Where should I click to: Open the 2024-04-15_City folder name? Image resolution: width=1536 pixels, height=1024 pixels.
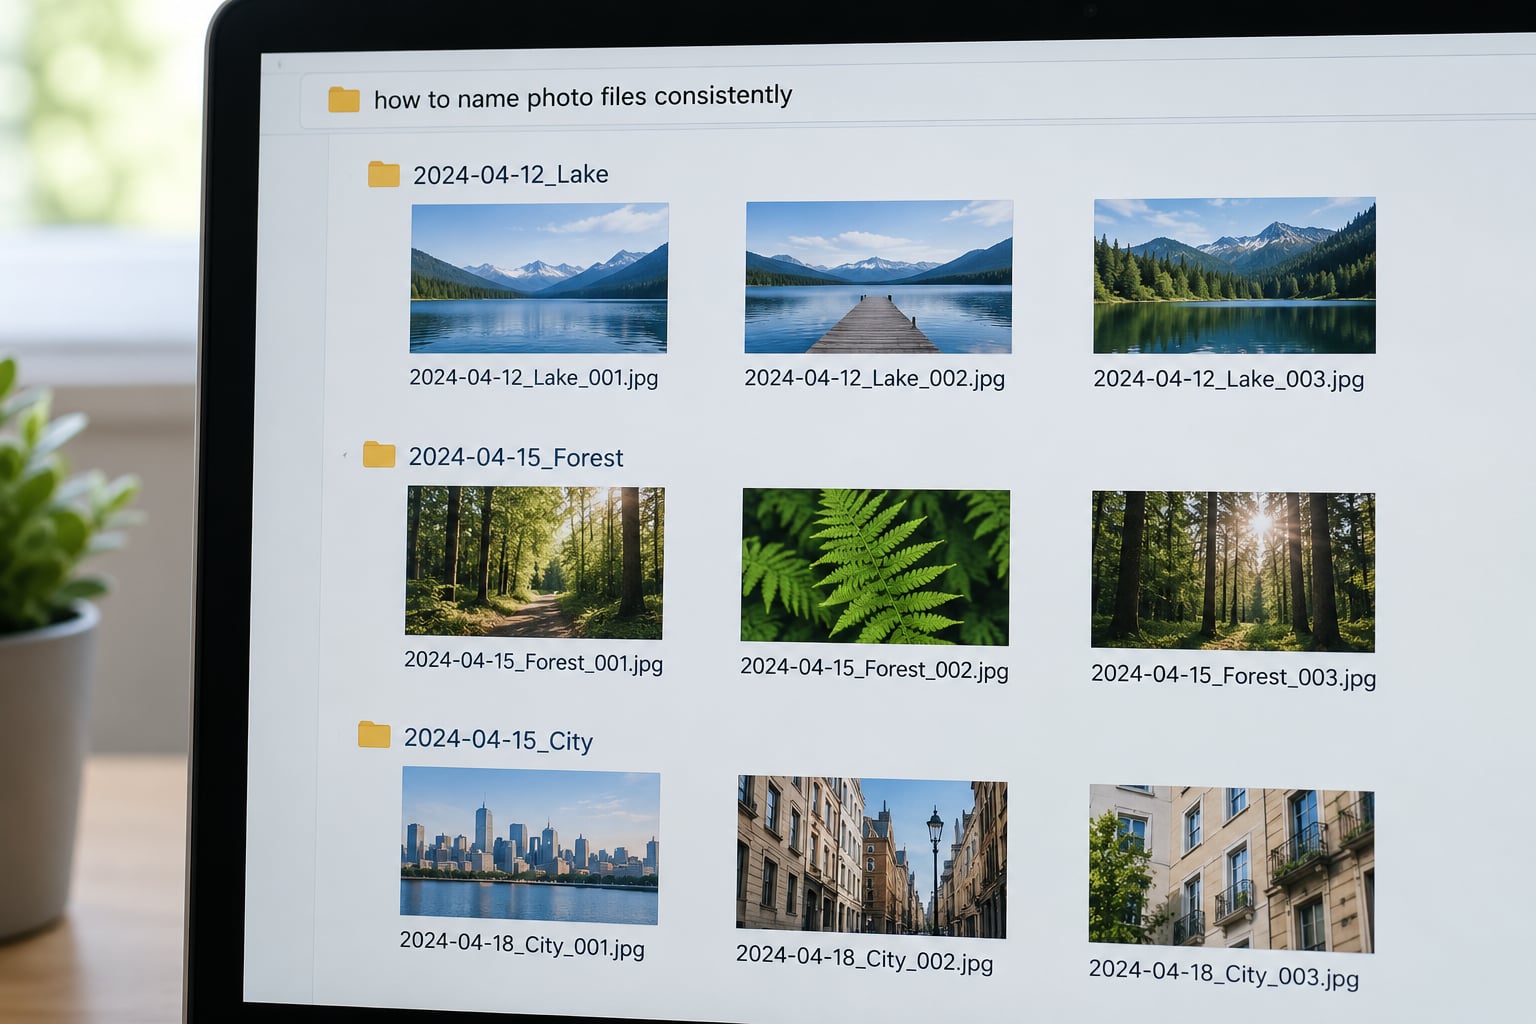pos(498,740)
